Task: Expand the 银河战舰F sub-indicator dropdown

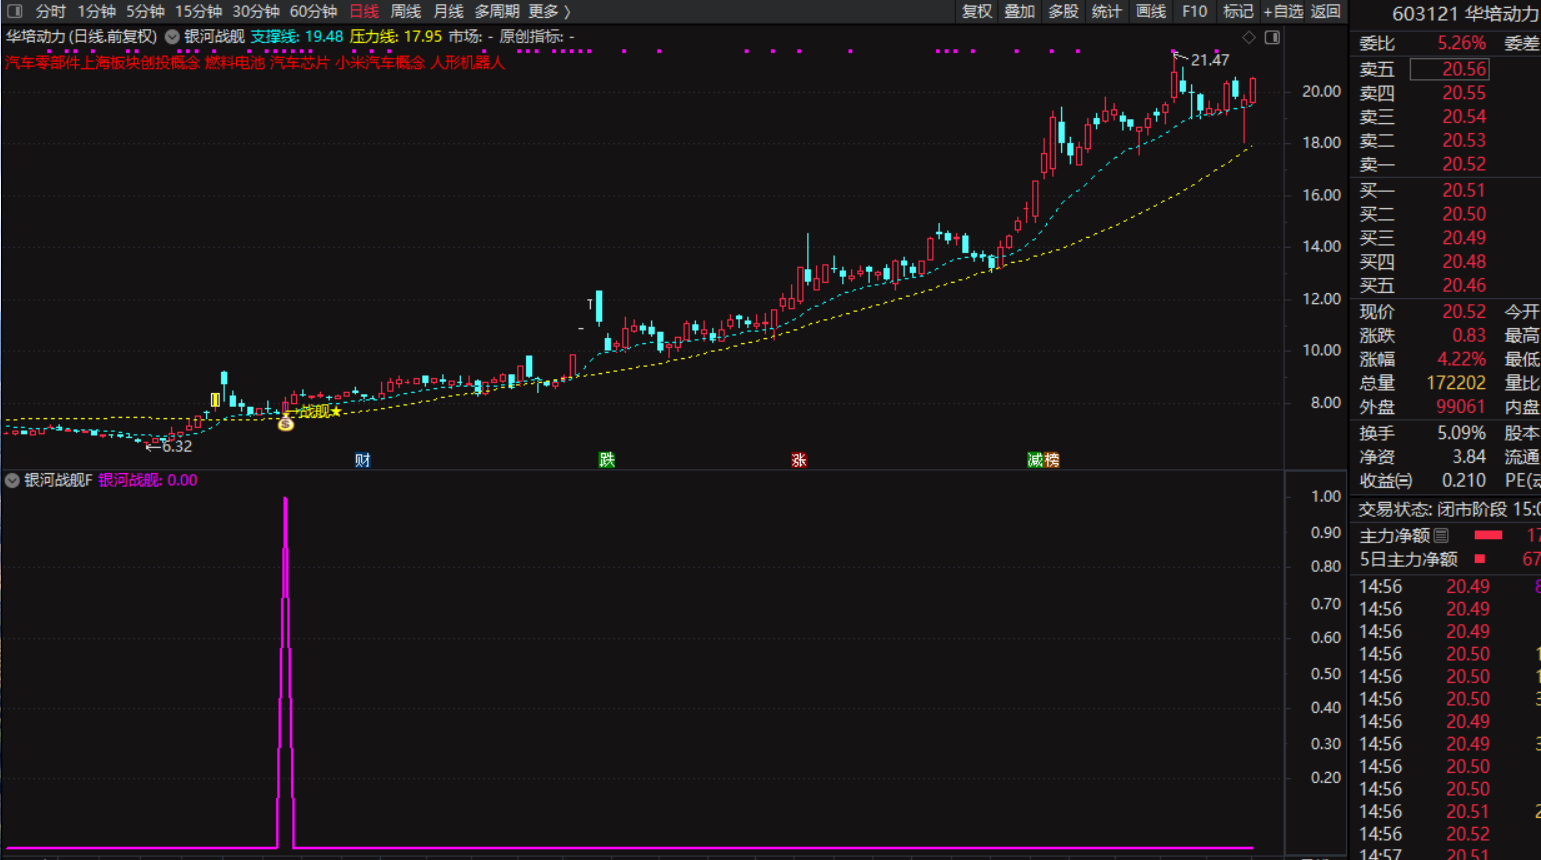Action: pos(12,480)
